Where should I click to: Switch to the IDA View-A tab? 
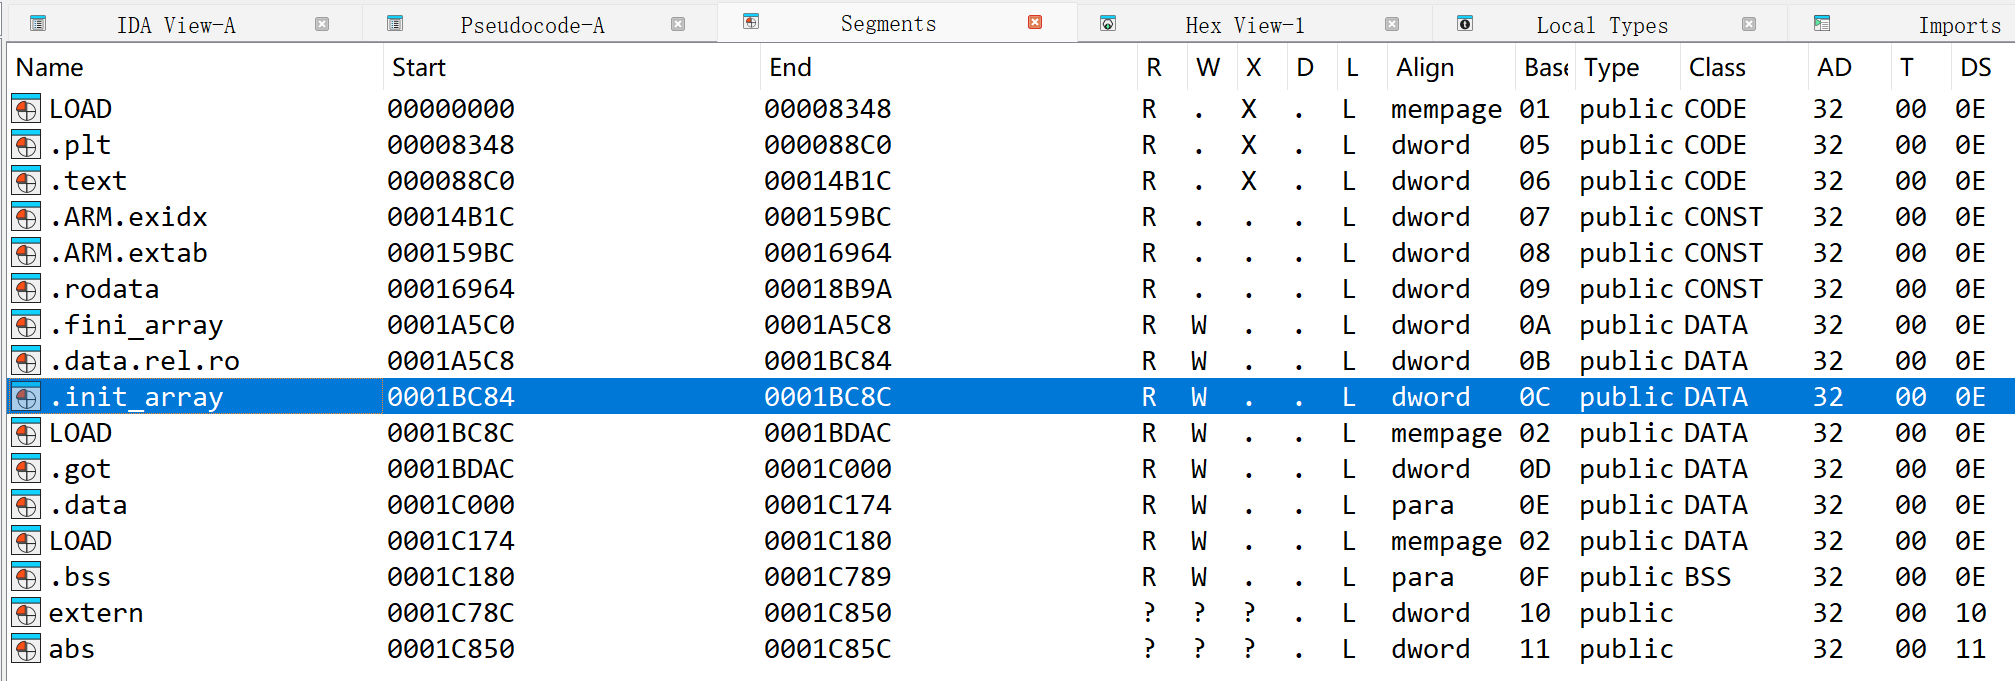(x=176, y=25)
